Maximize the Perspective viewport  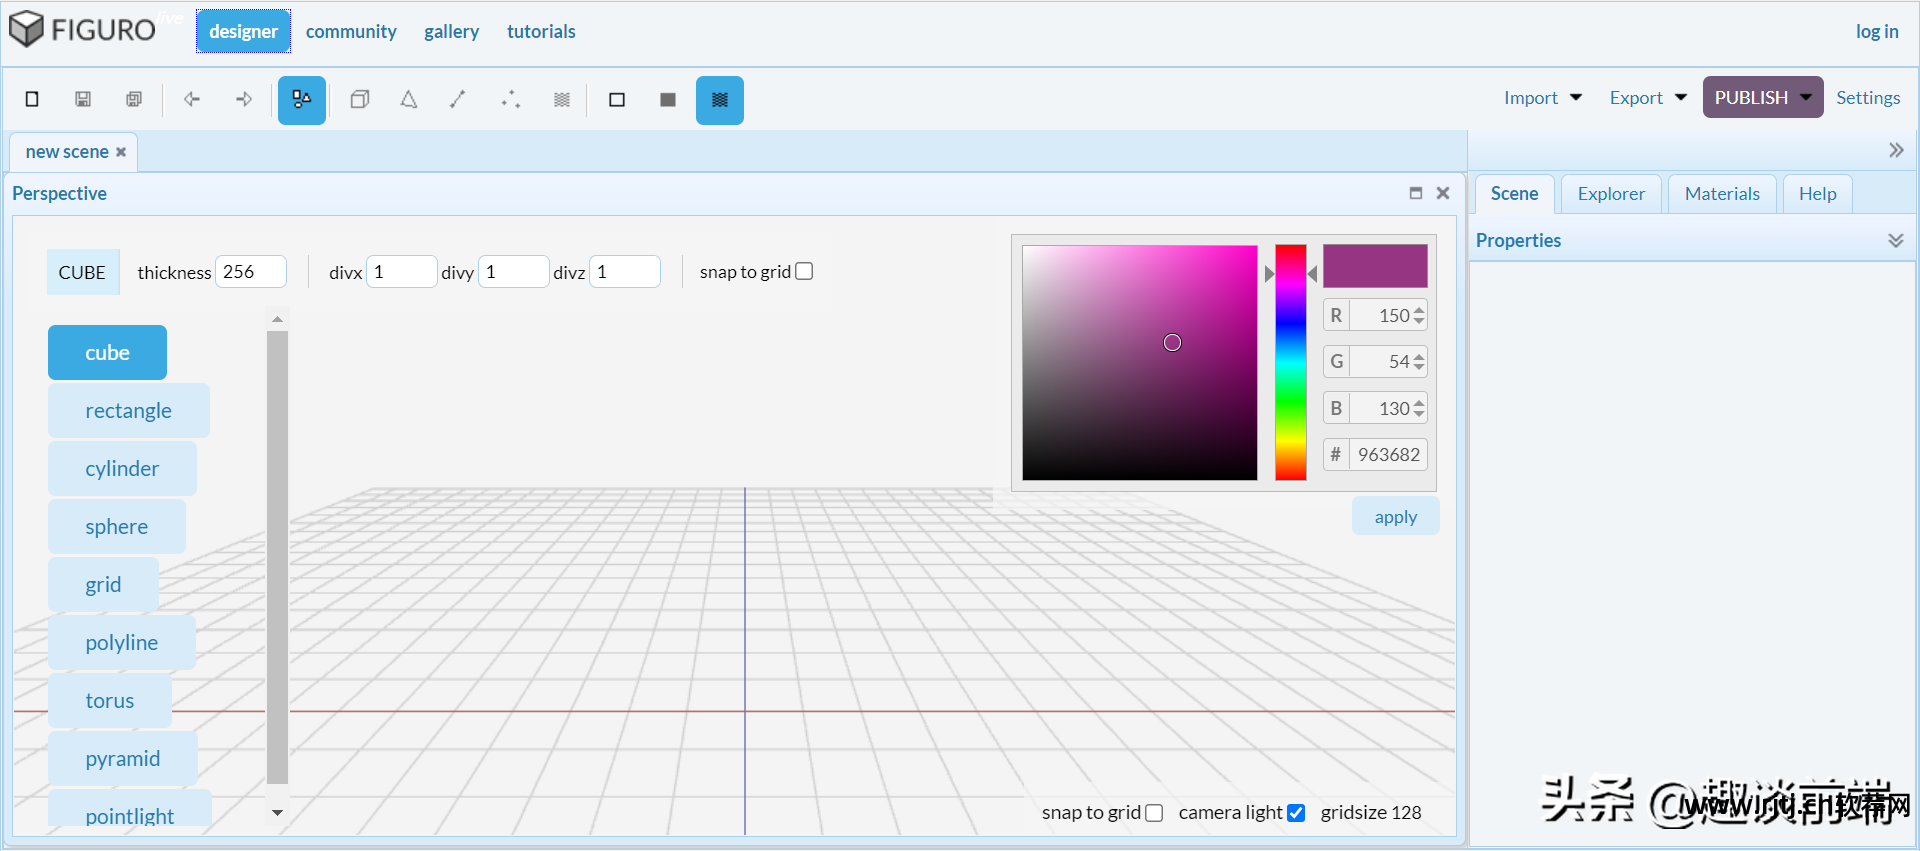point(1416,193)
